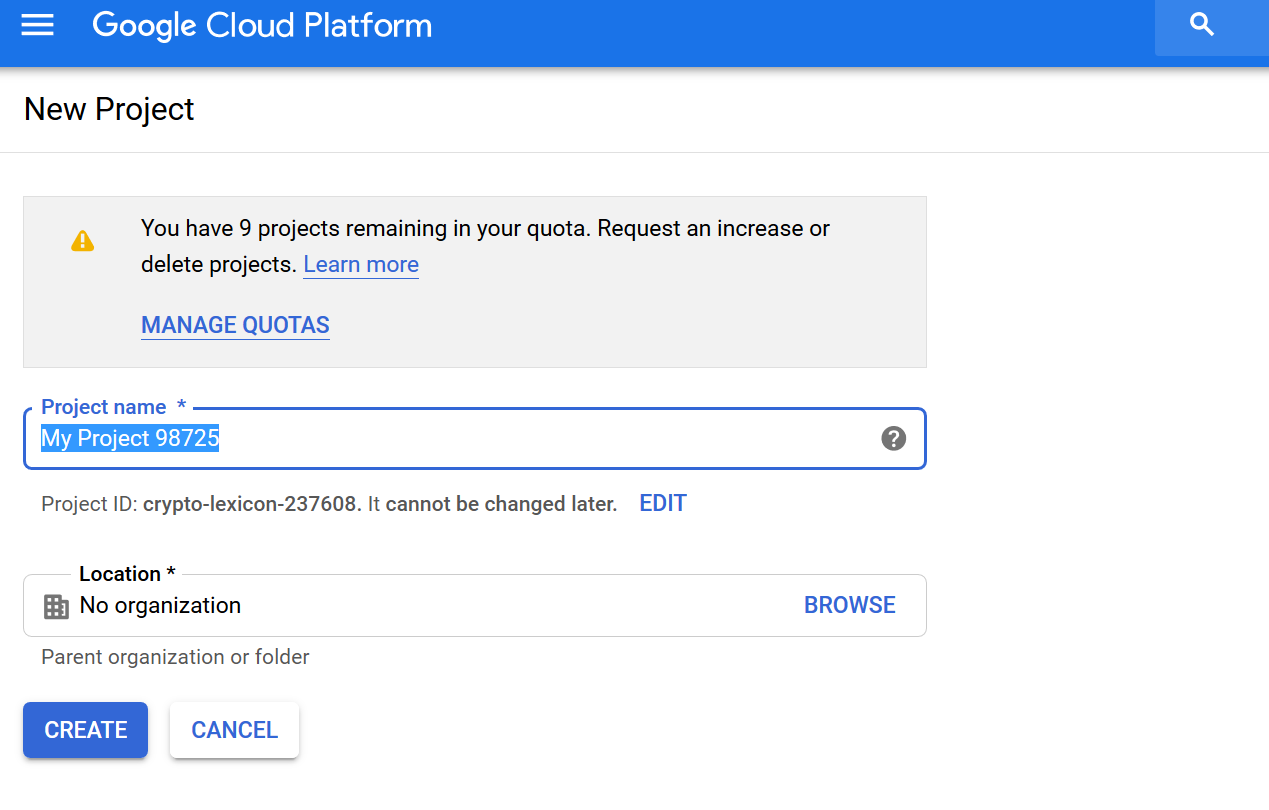1269x810 pixels.
Task: Click the search magnifier icon
Action: pos(1202,25)
